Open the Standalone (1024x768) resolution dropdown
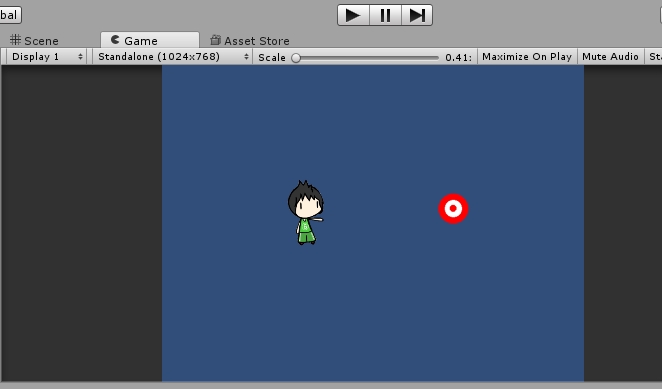This screenshot has width=662, height=389. pos(172,57)
